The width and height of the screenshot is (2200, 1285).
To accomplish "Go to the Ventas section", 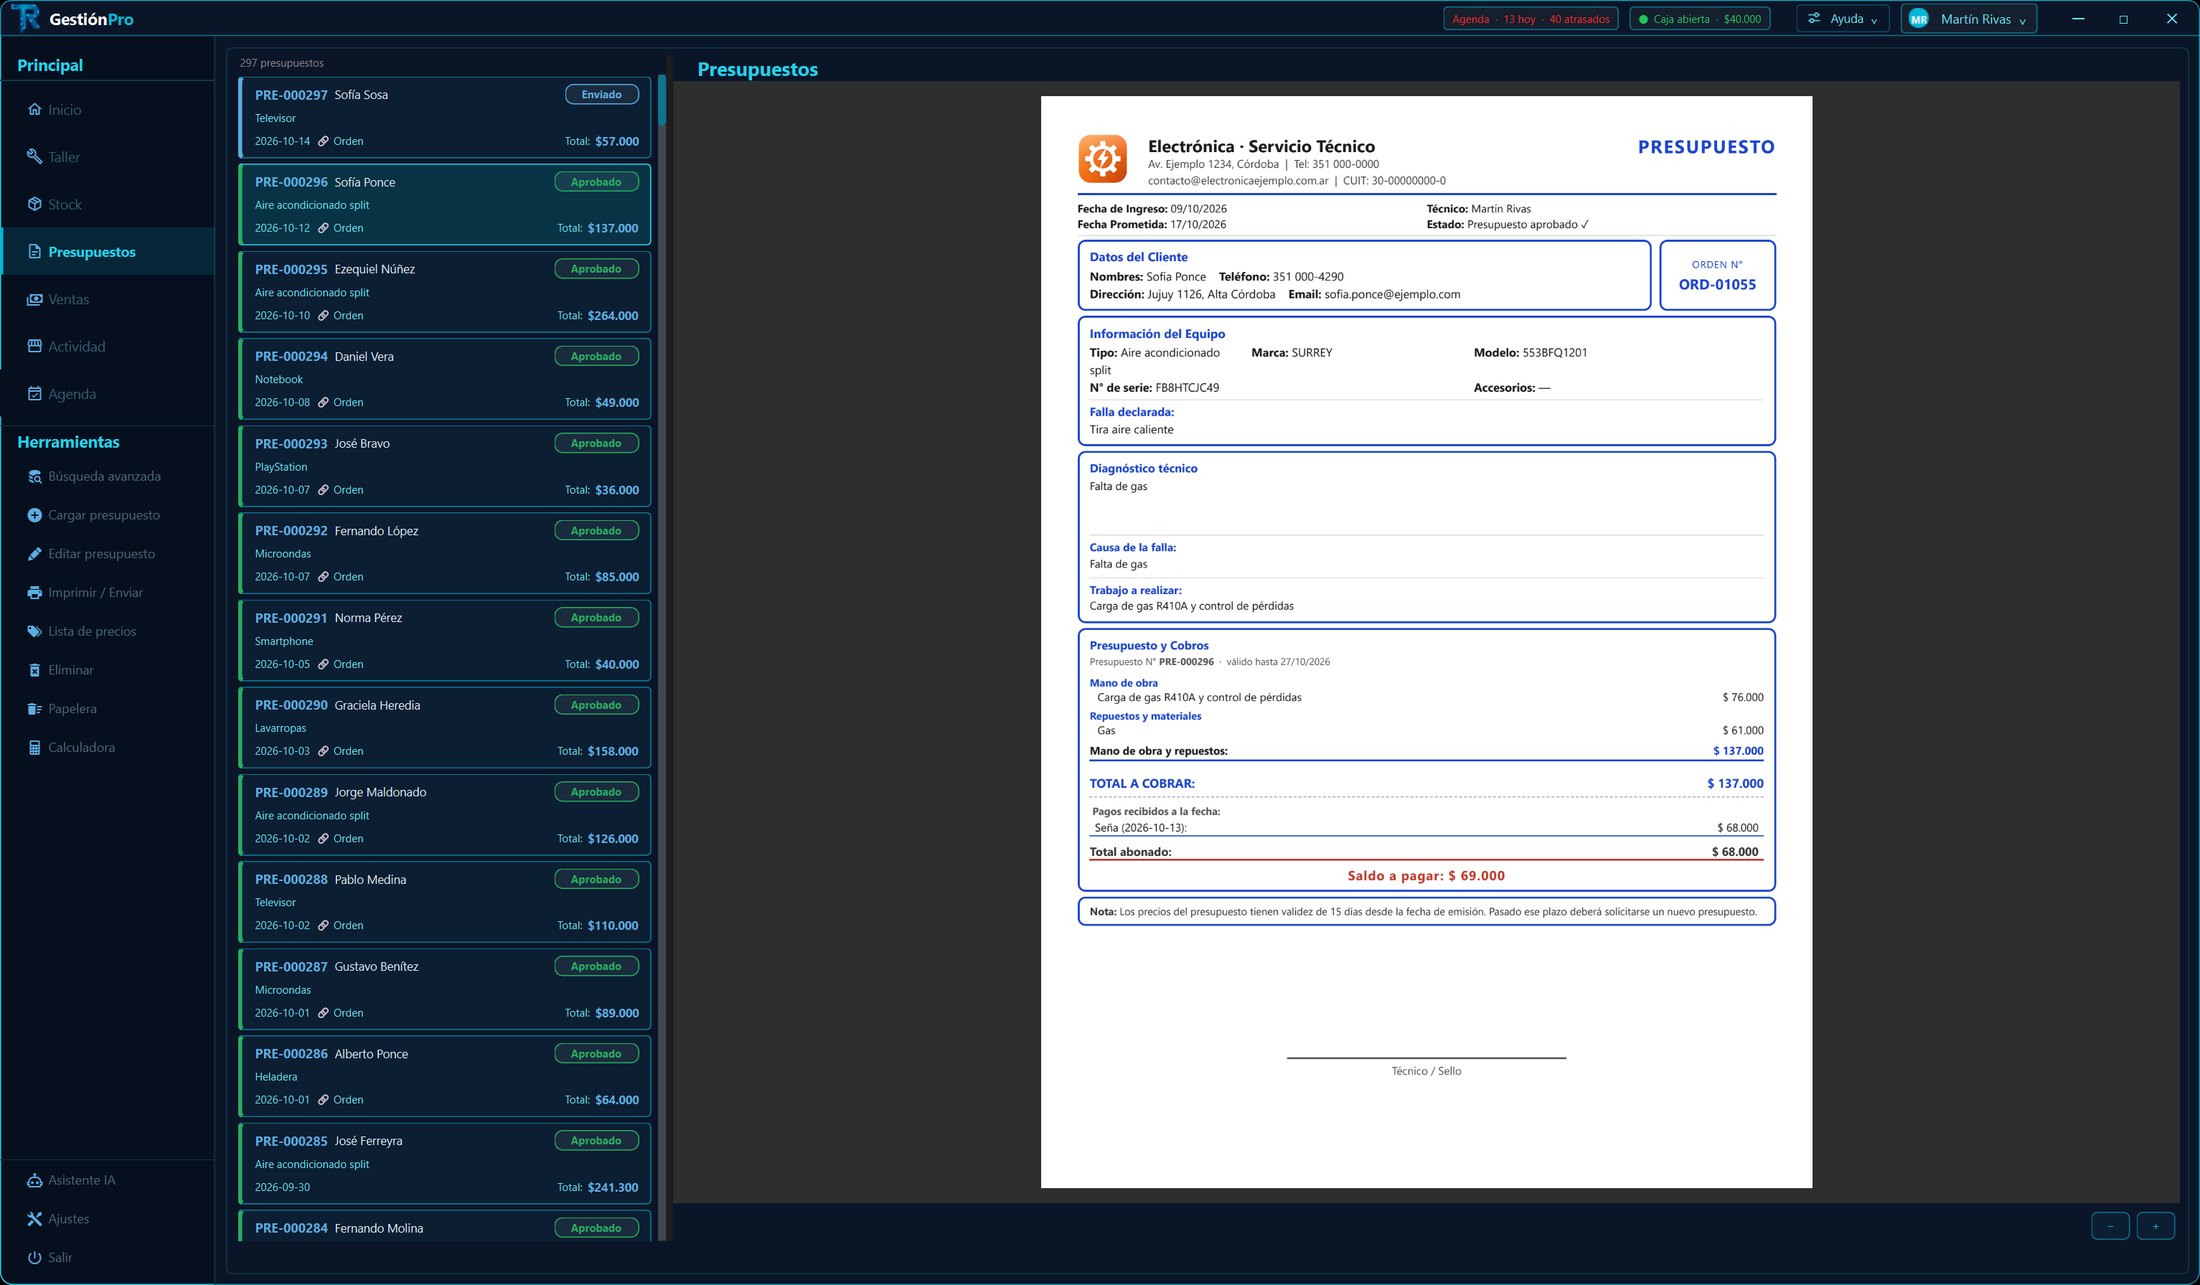I will coord(68,299).
